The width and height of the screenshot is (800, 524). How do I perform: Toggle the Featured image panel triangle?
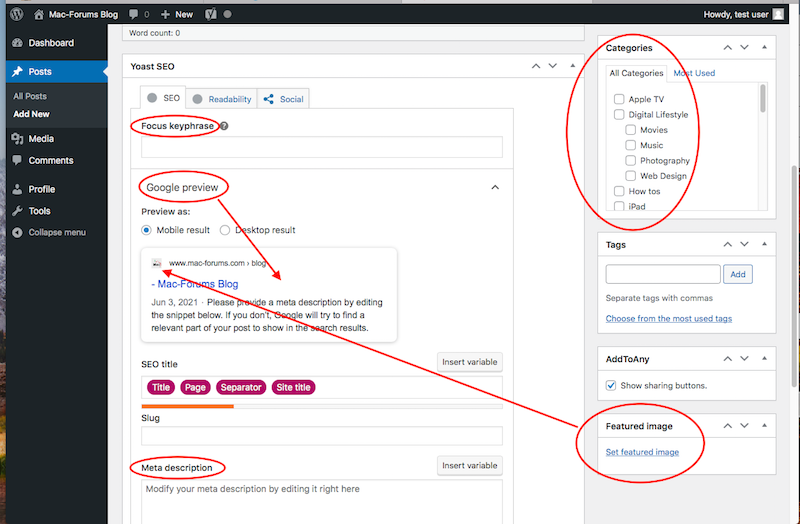764,425
